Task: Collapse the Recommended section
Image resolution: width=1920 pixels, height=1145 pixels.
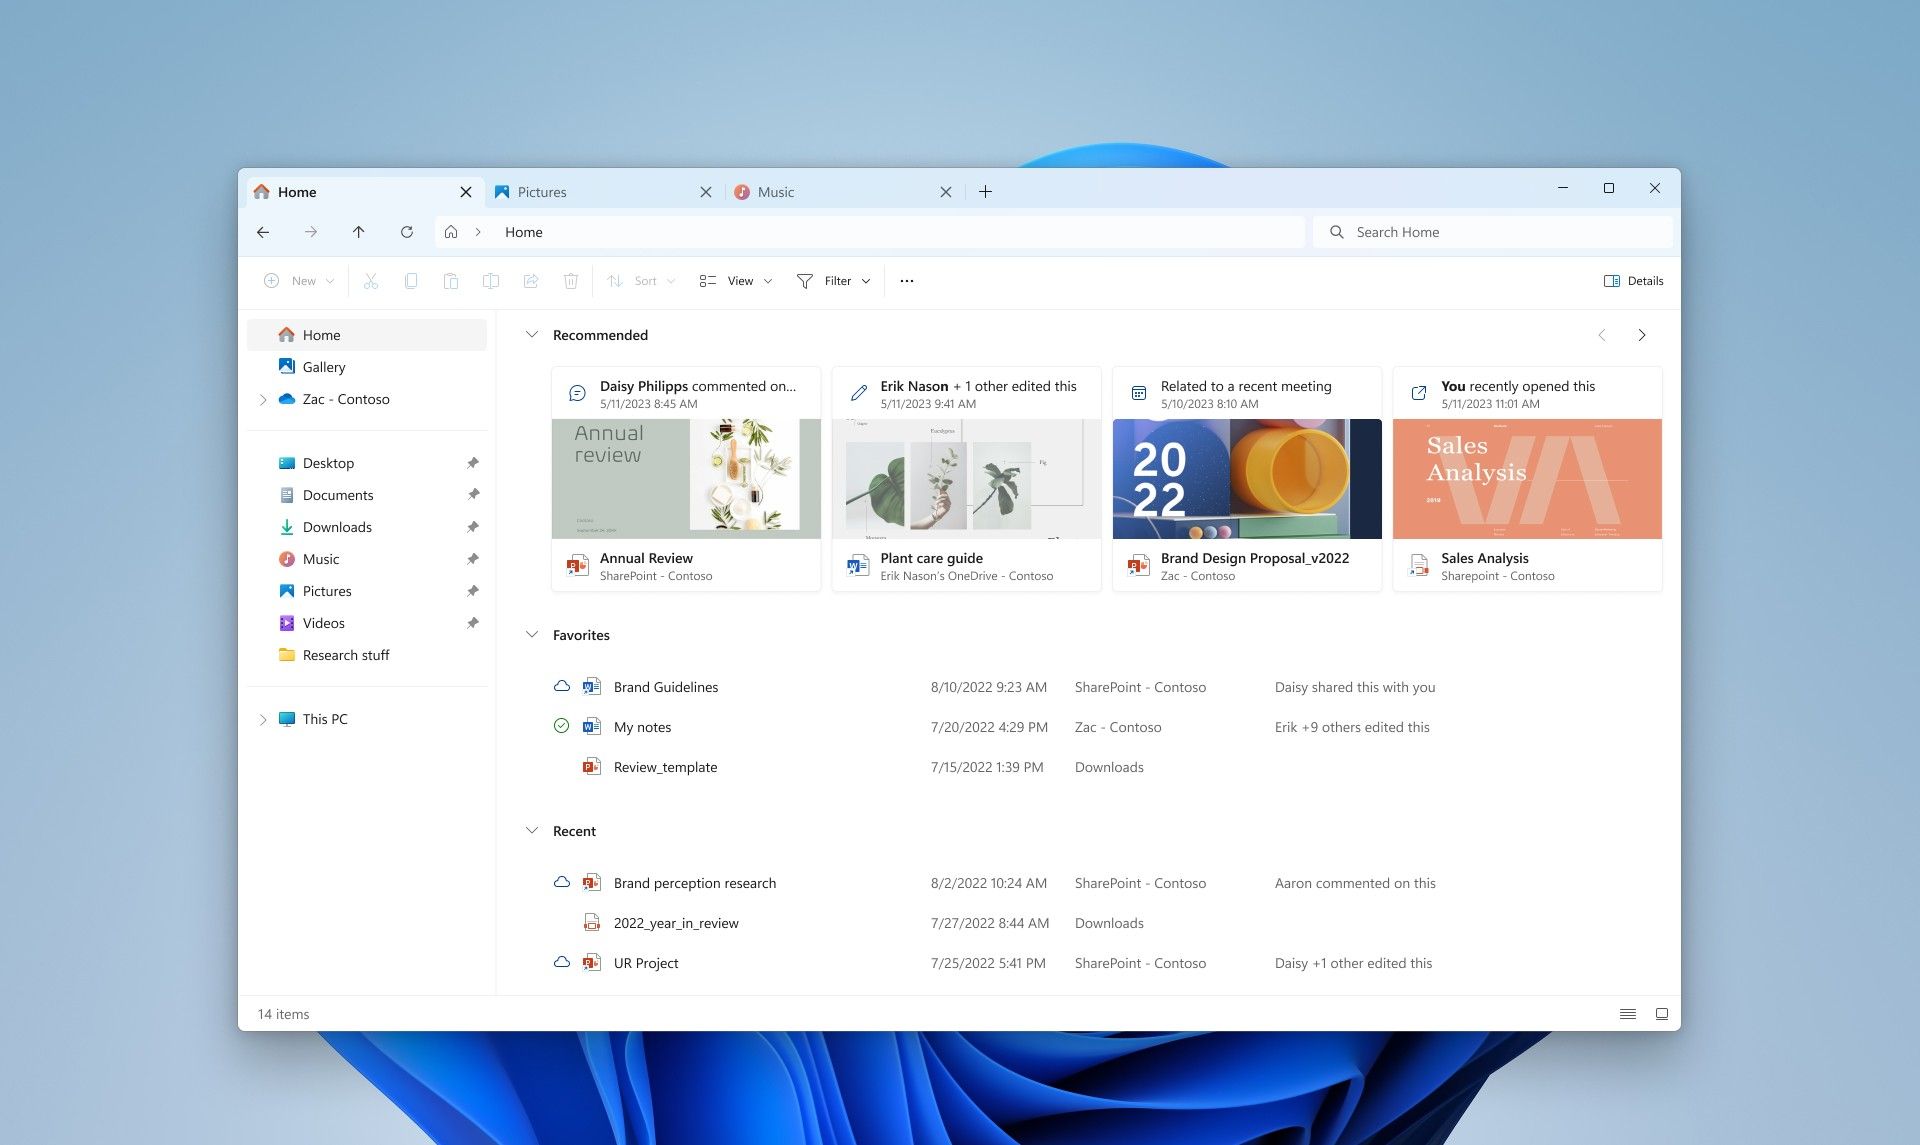Action: 533,334
